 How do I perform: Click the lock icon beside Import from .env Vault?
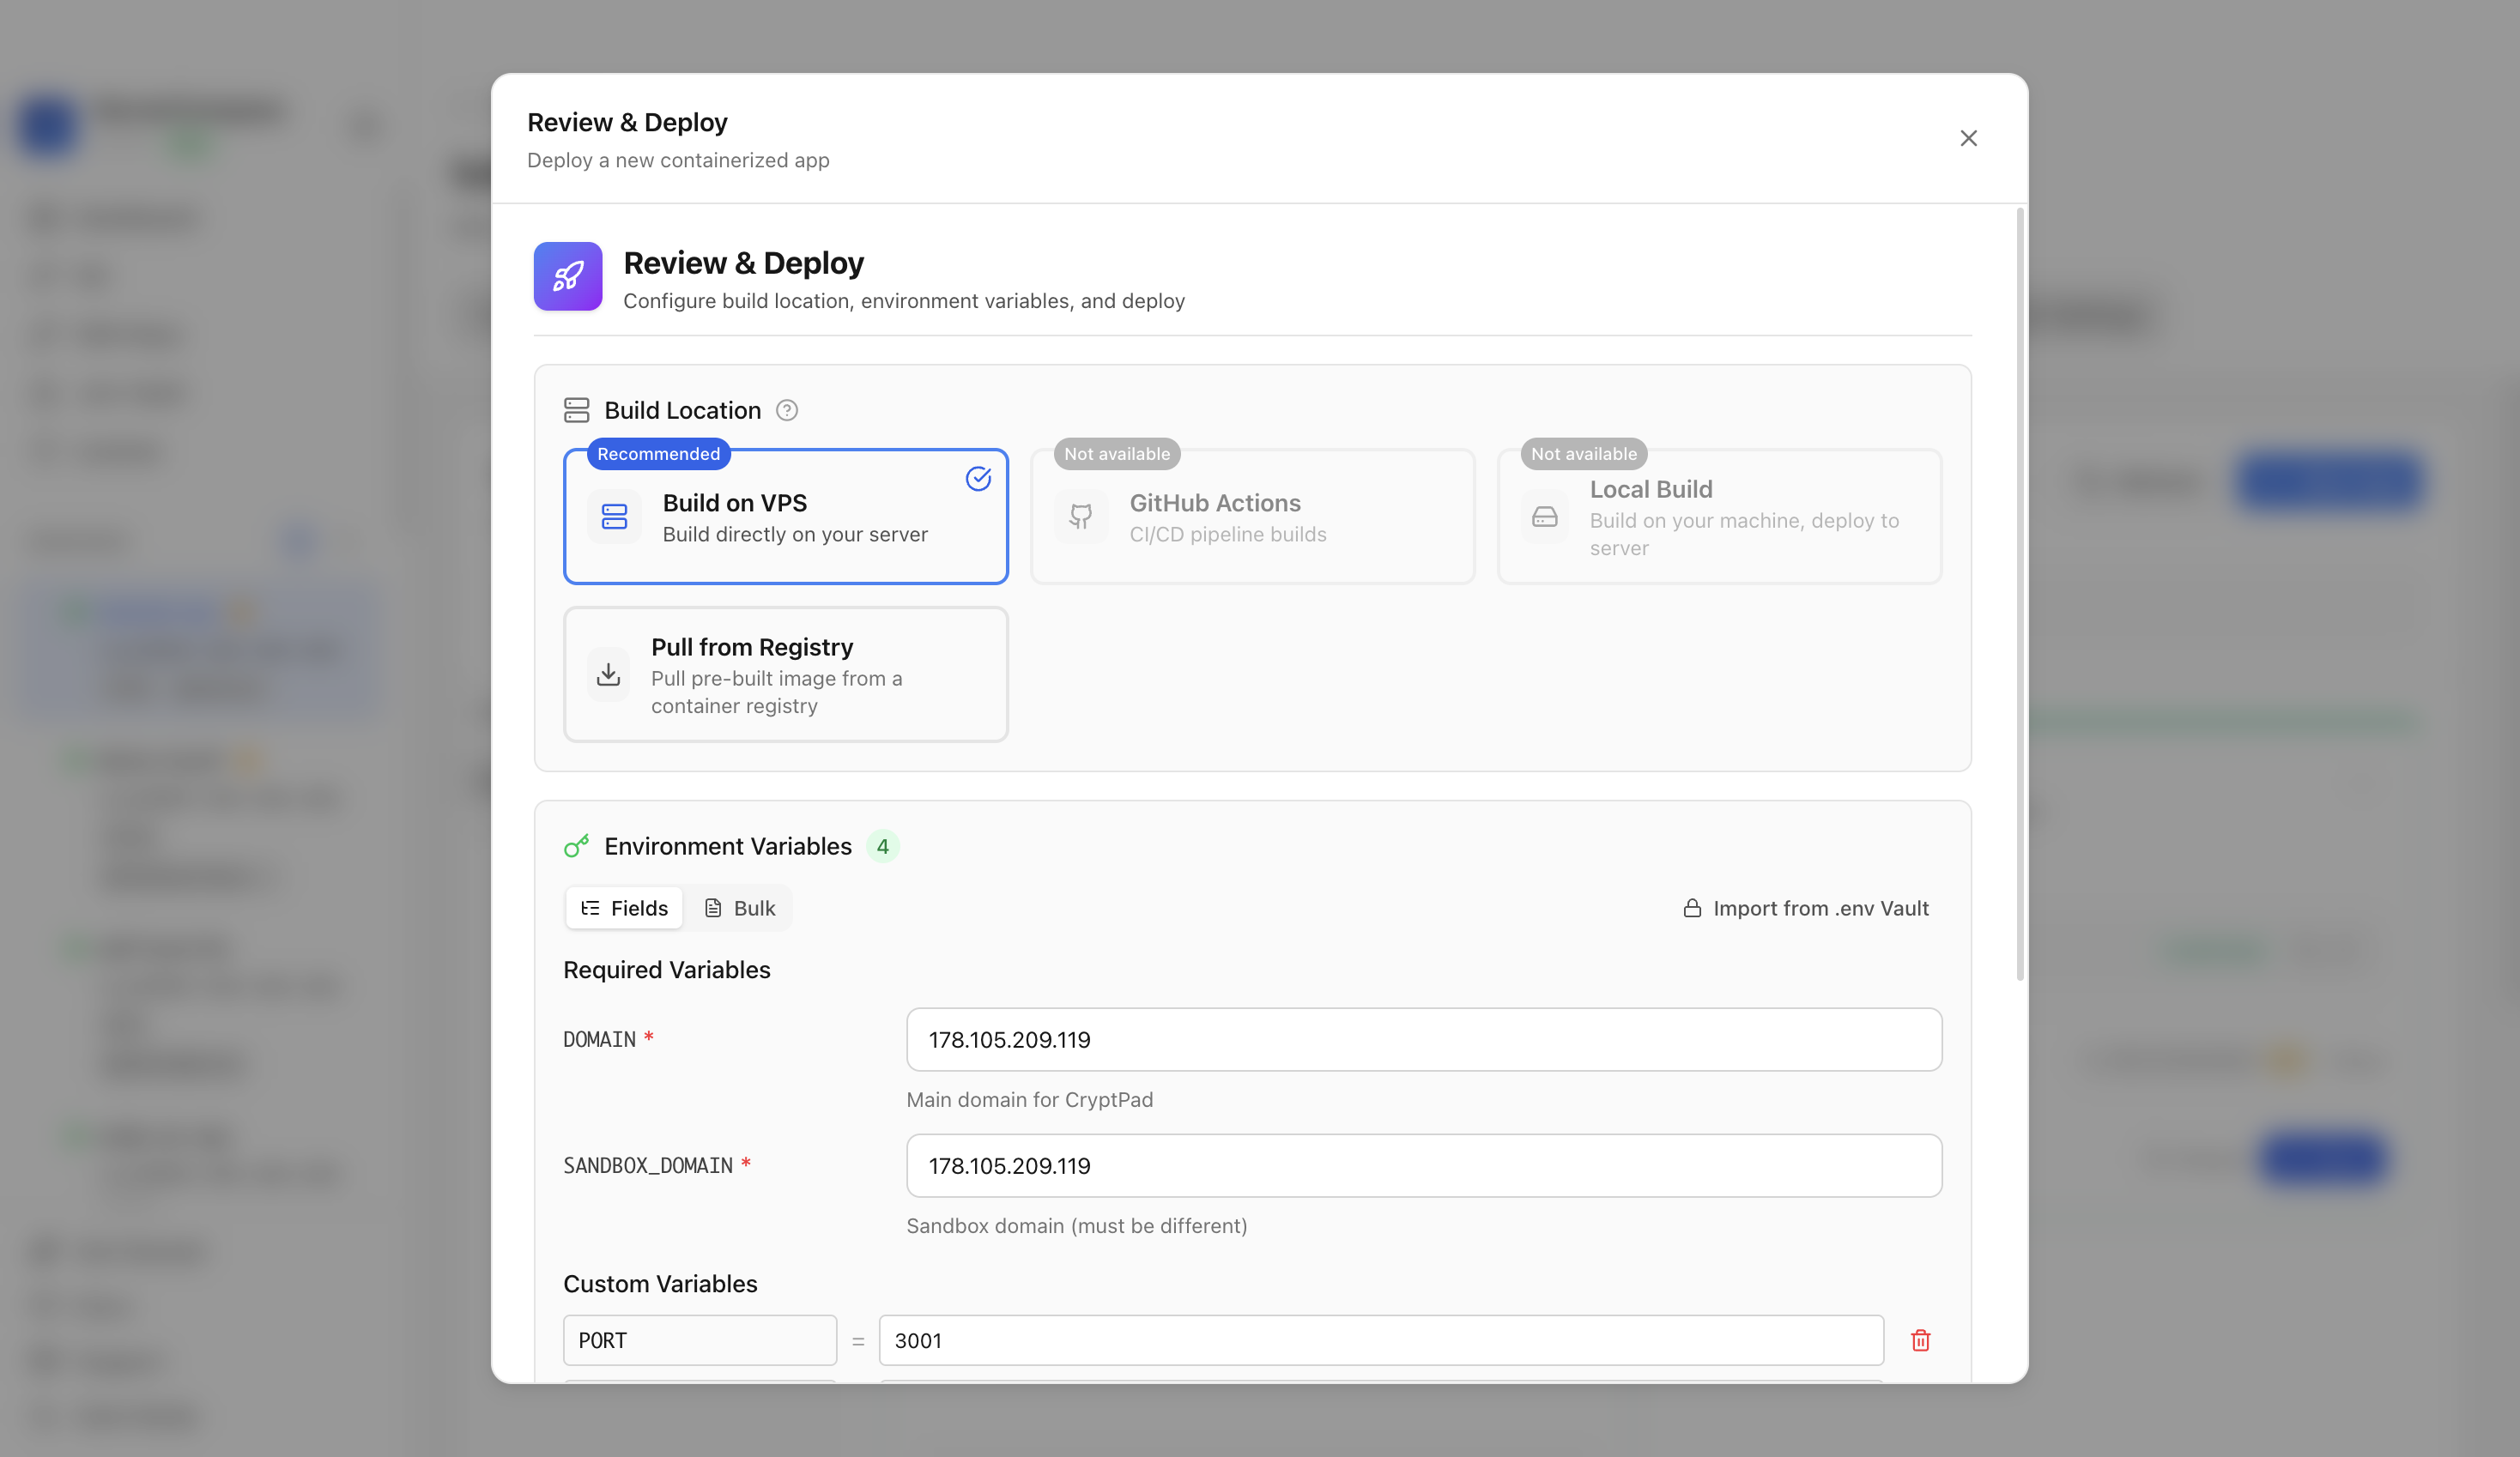pos(1692,908)
